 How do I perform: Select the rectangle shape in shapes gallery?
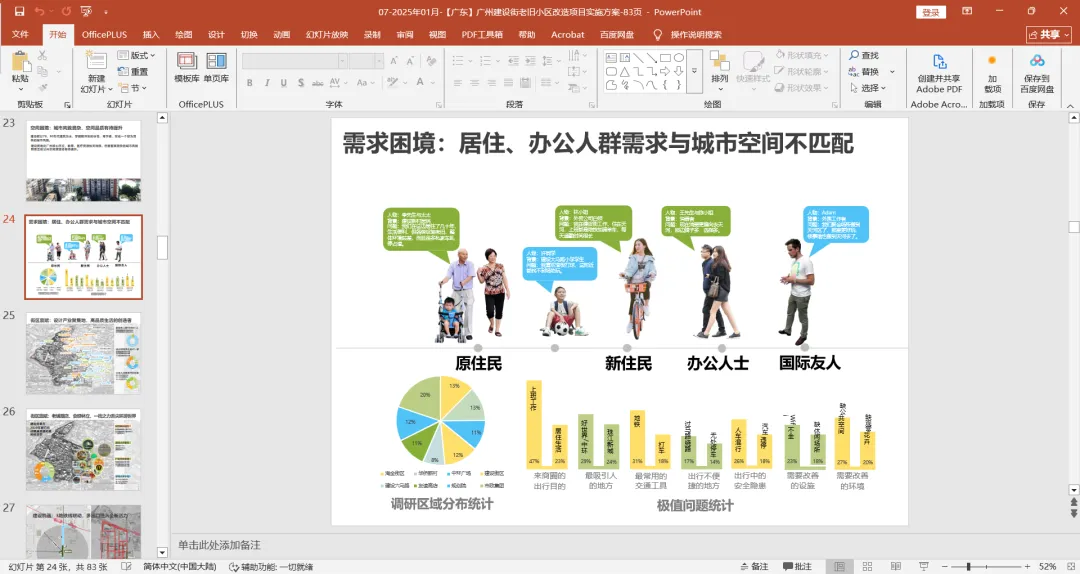coord(665,58)
